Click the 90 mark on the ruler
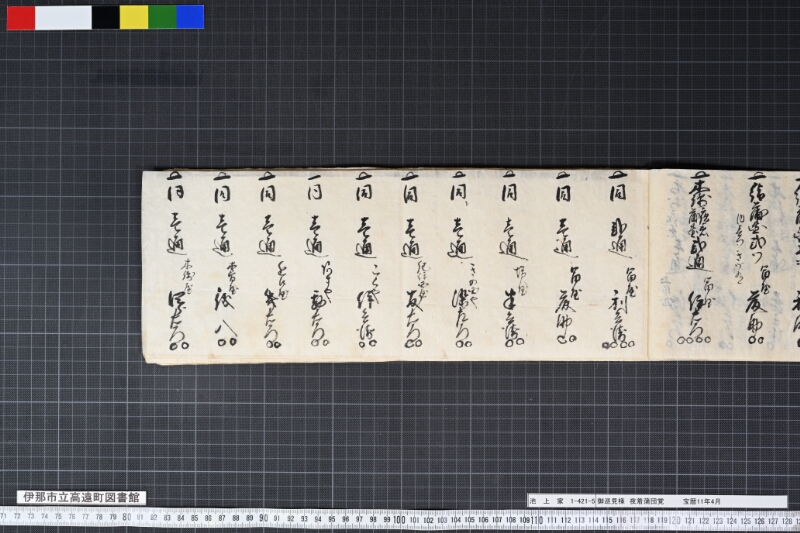800x533 pixels. click(263, 518)
